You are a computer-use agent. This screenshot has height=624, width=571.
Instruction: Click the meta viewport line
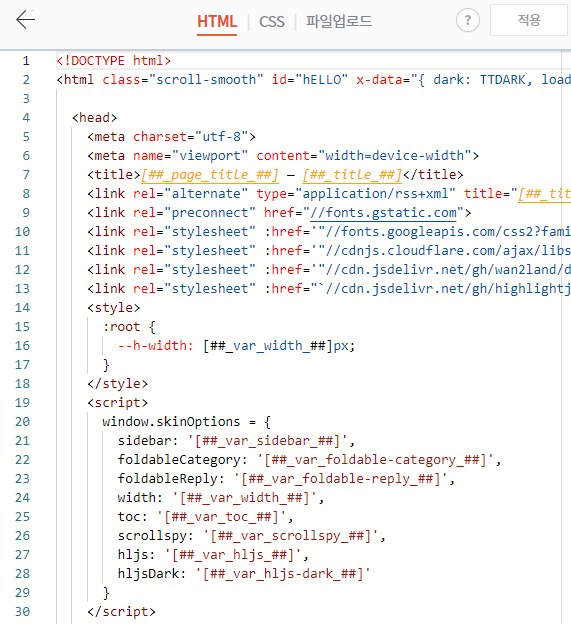(x=283, y=156)
